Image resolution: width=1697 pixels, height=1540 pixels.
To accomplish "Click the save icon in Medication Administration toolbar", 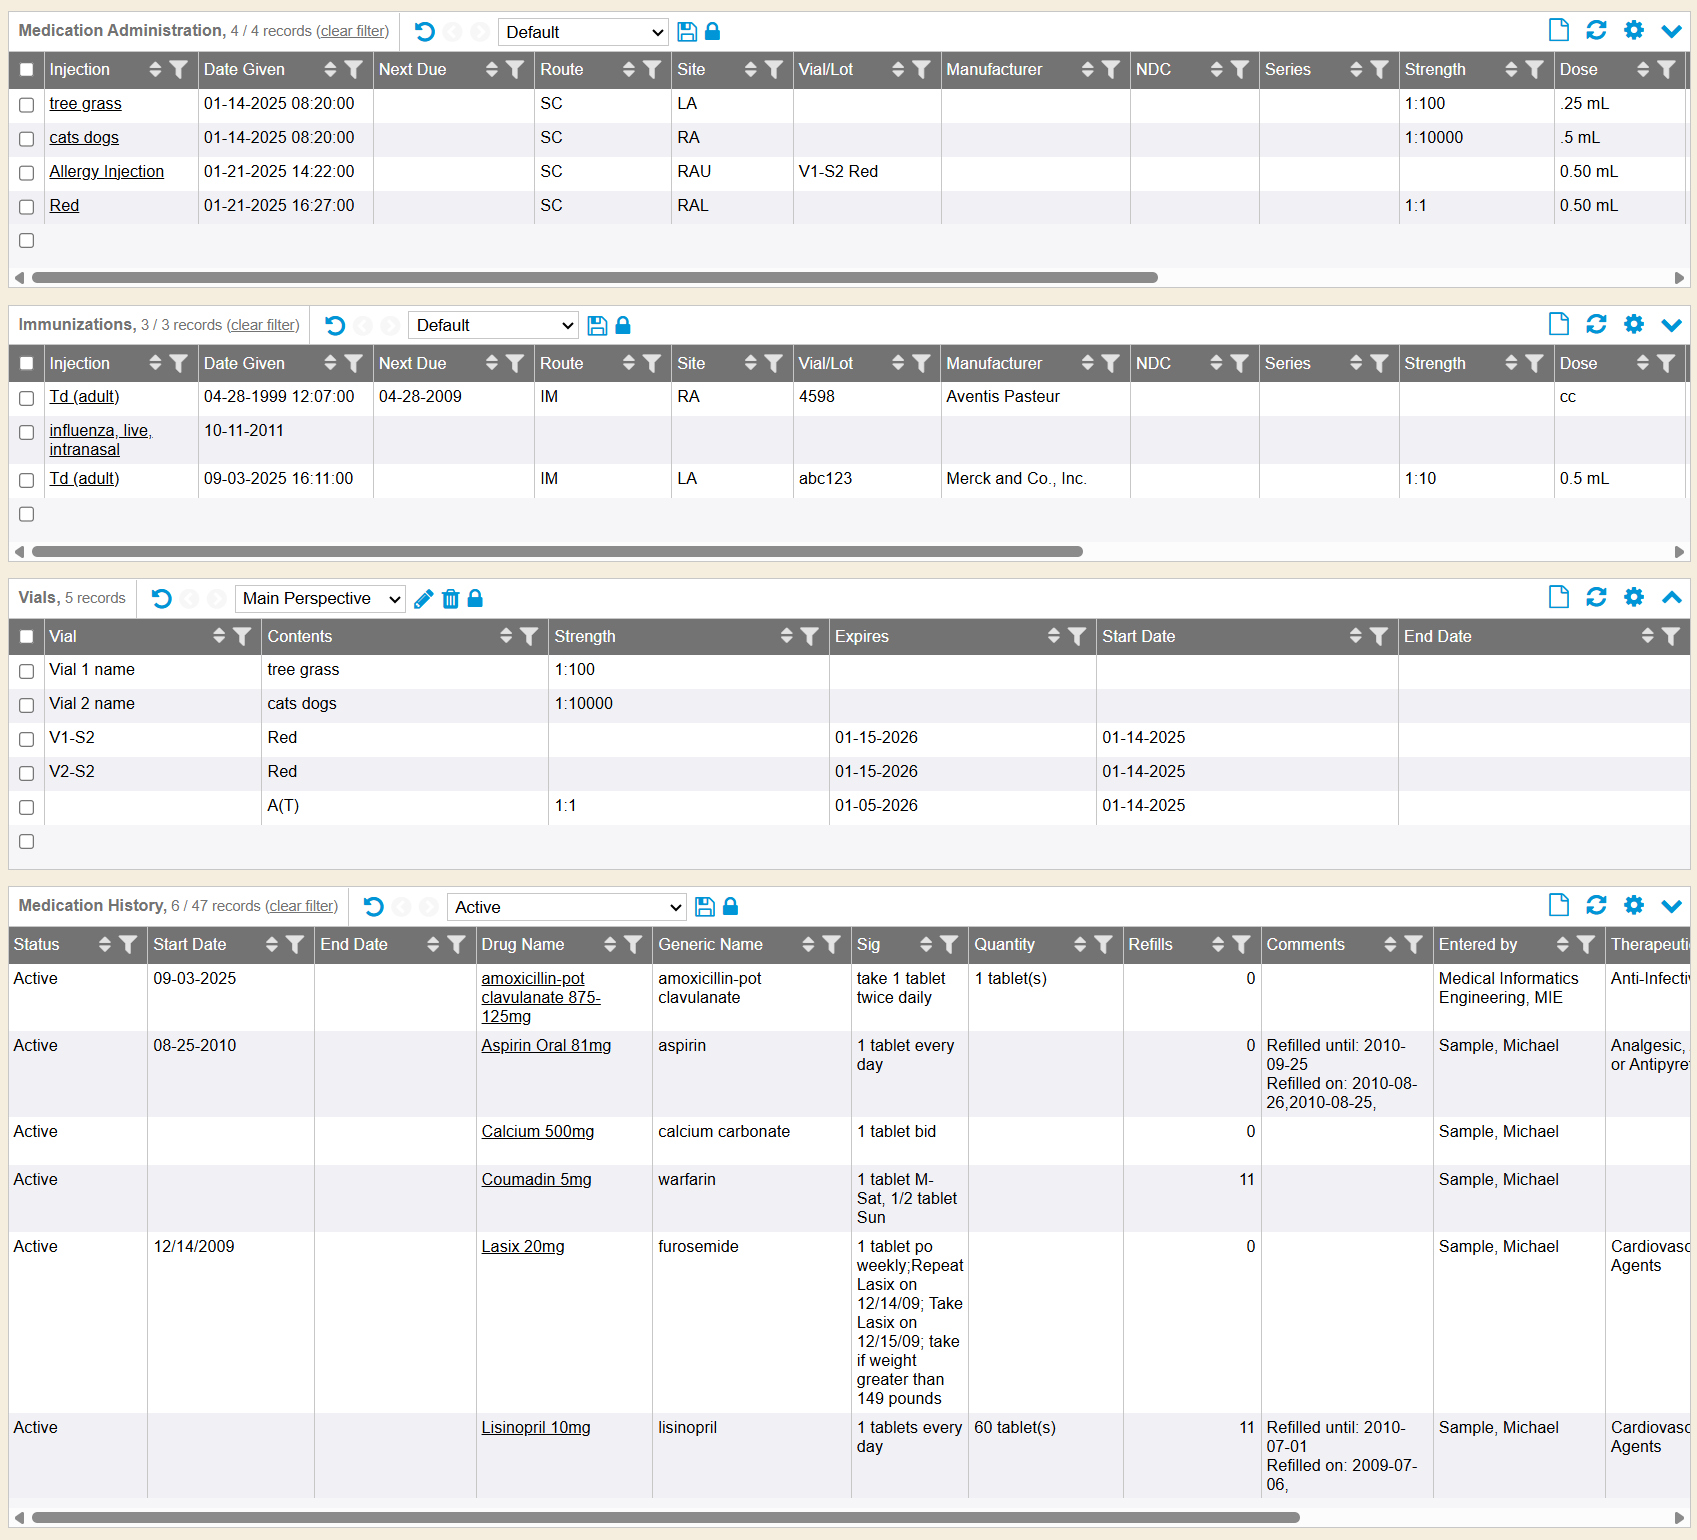I will [x=687, y=32].
